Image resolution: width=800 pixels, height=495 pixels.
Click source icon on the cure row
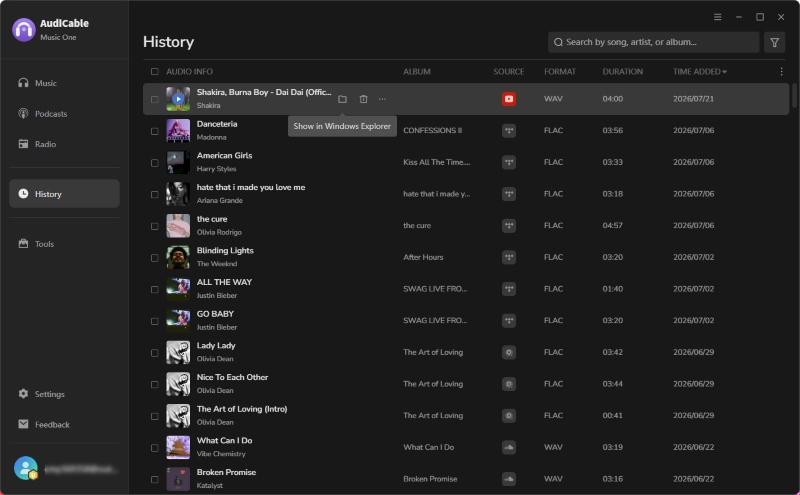[509, 226]
